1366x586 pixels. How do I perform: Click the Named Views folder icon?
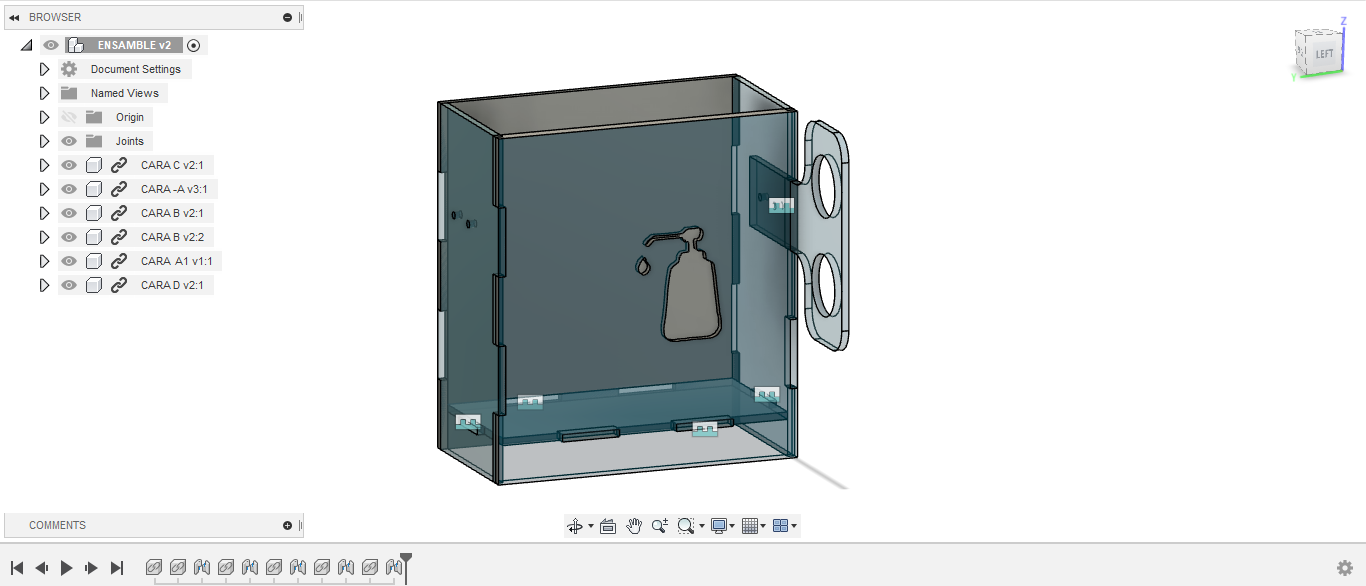click(x=69, y=93)
